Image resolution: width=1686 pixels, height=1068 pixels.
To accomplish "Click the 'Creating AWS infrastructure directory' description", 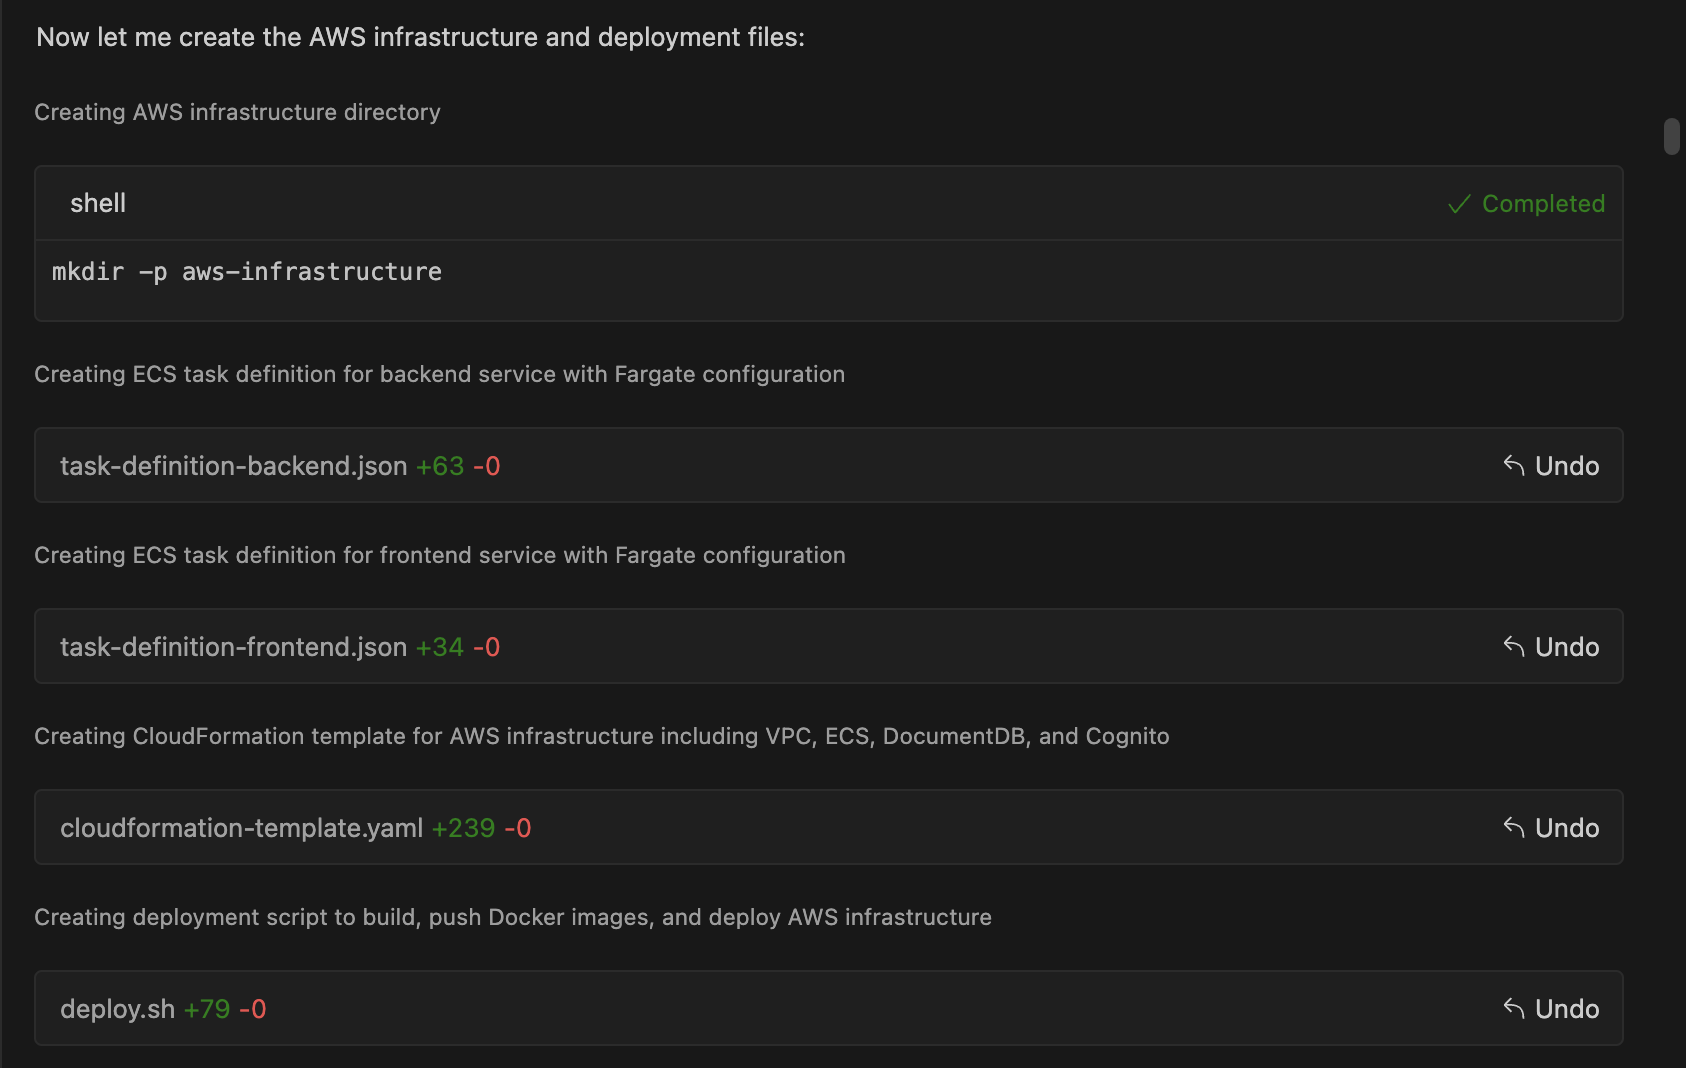I will [237, 112].
